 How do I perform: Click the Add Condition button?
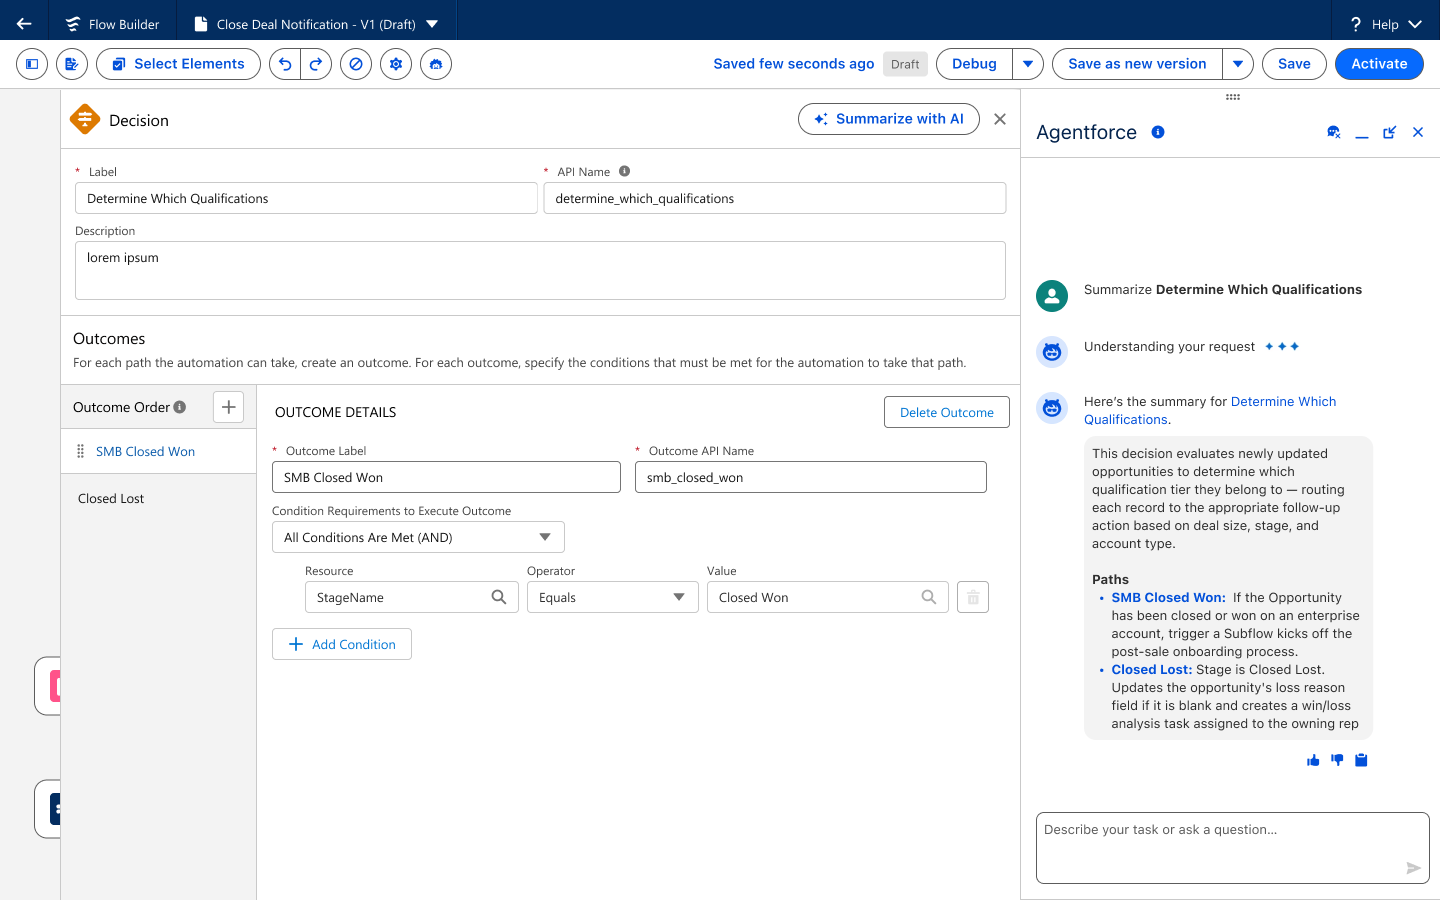click(342, 644)
